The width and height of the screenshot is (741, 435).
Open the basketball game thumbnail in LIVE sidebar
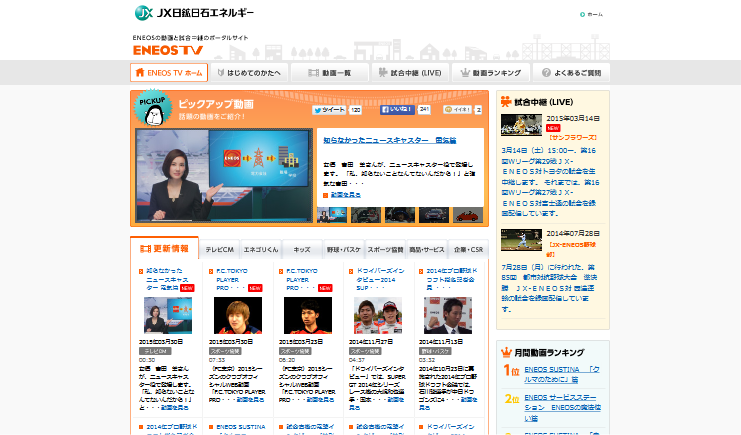pyautogui.click(x=521, y=125)
